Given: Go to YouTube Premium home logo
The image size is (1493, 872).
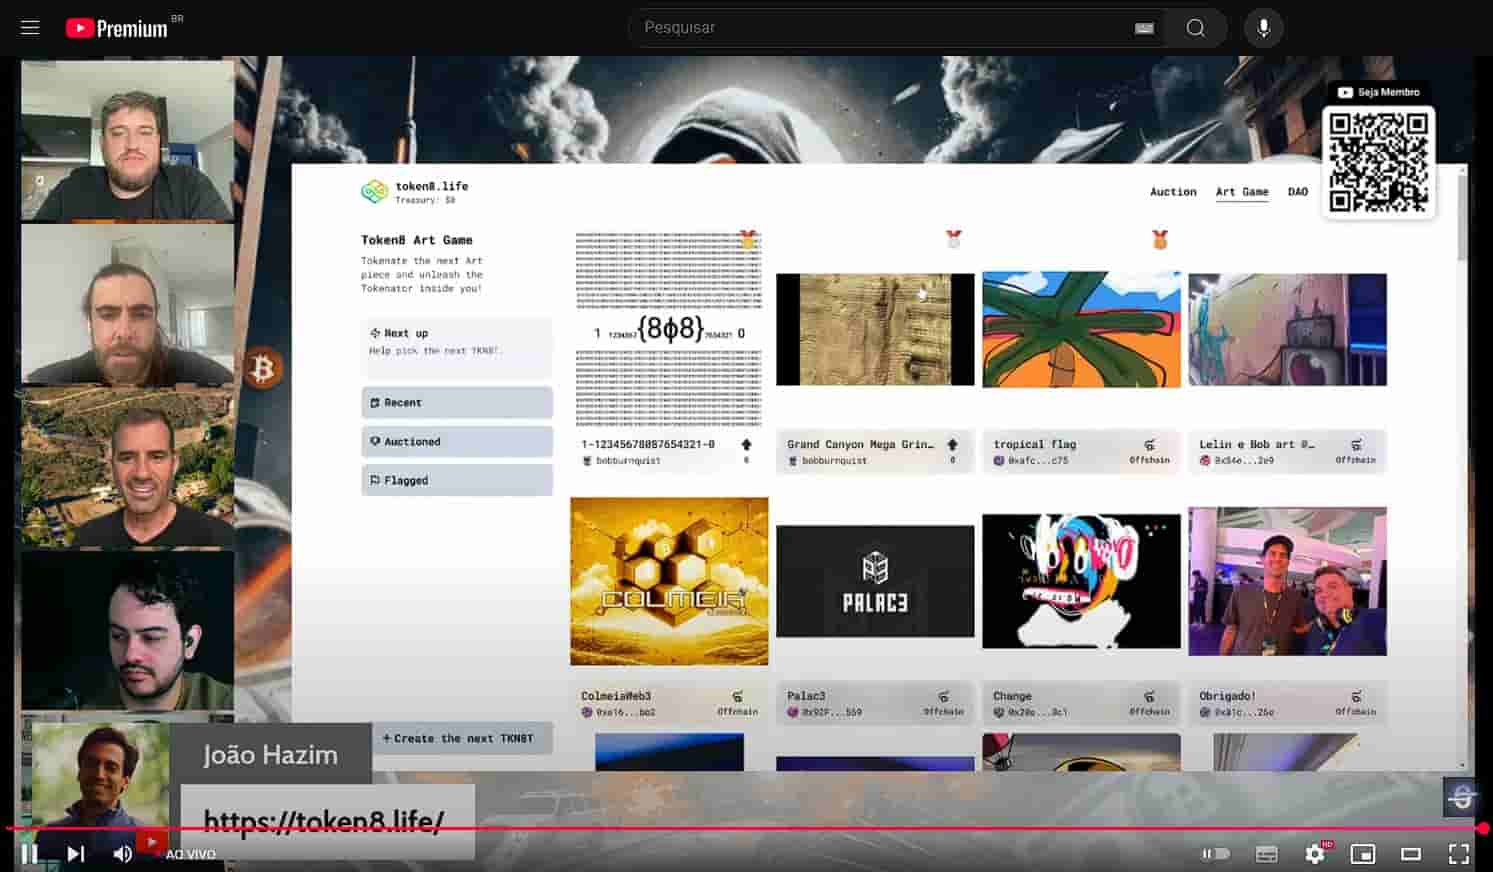Looking at the screenshot, I should coord(118,28).
